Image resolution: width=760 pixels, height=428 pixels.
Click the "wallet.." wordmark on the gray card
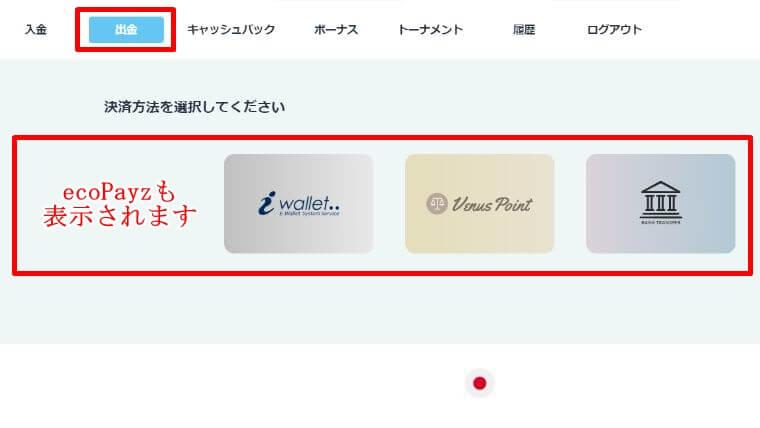point(309,203)
